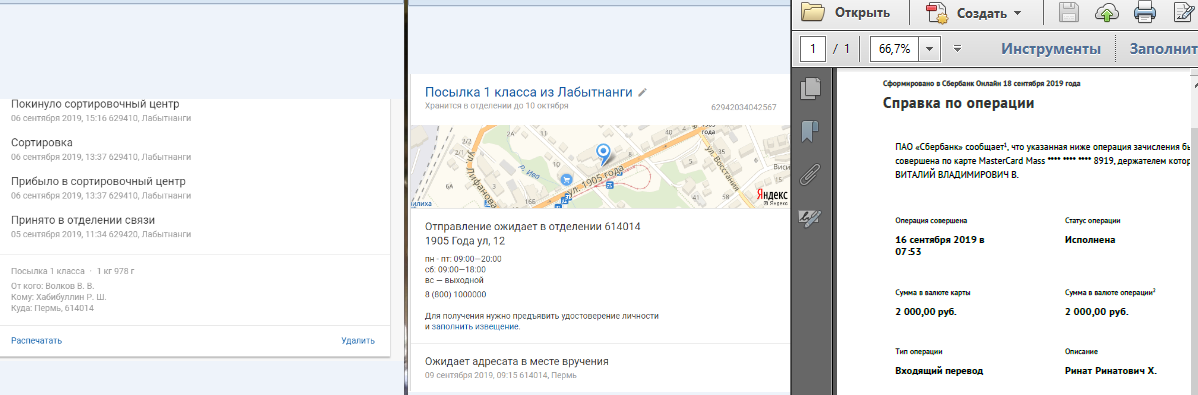Open the Инструменты panel
Viewport: 1198px width, 395px height.
[1051, 49]
